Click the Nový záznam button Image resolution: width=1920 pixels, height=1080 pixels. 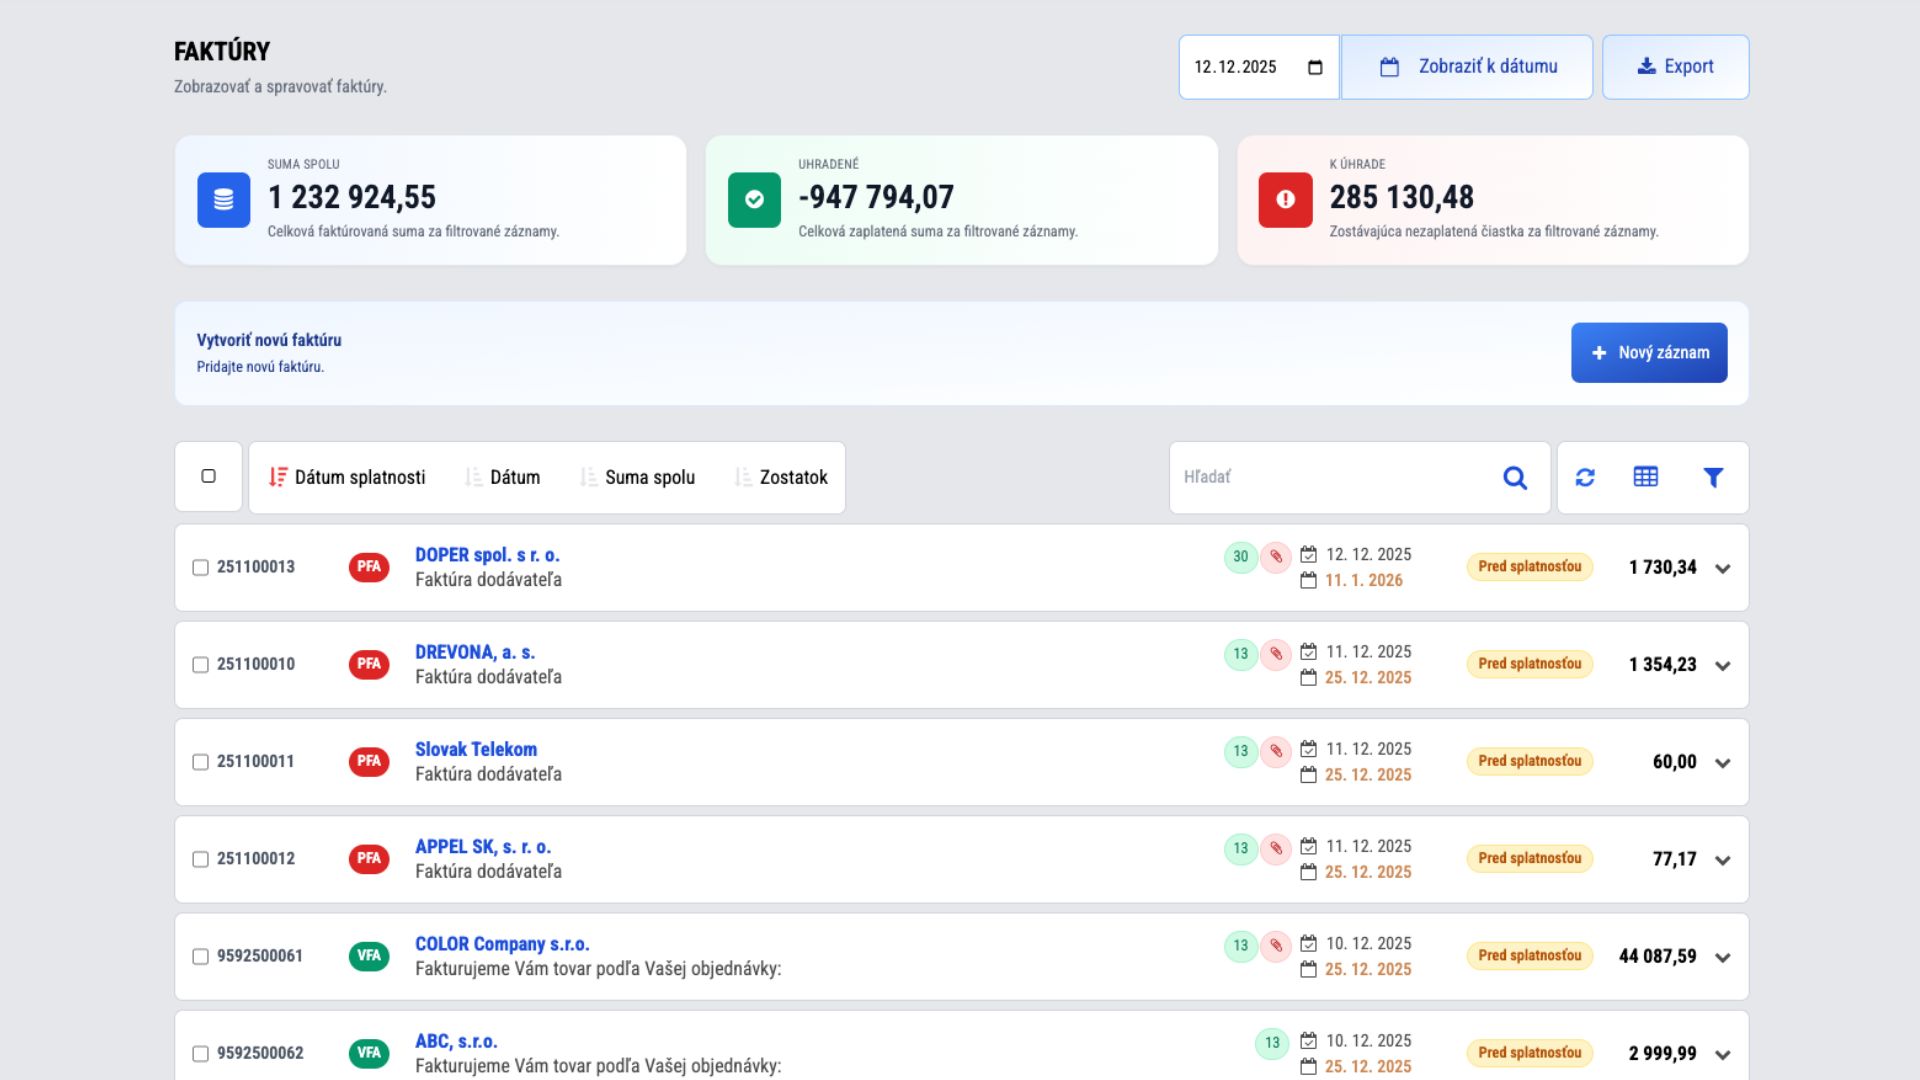(x=1648, y=352)
